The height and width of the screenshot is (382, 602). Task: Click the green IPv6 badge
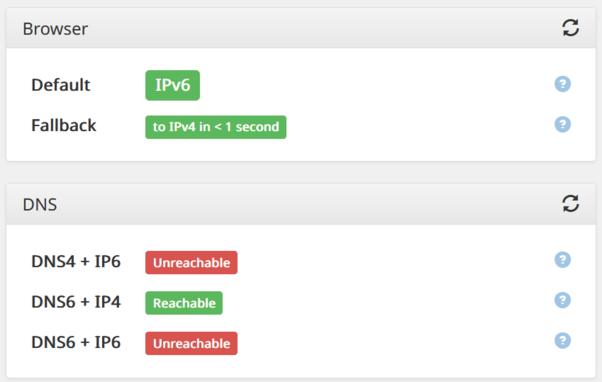click(172, 85)
